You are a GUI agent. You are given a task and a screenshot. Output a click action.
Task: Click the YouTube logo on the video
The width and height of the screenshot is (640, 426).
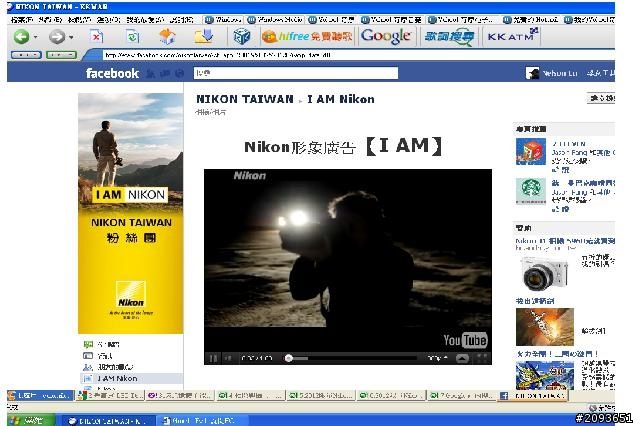(465, 340)
